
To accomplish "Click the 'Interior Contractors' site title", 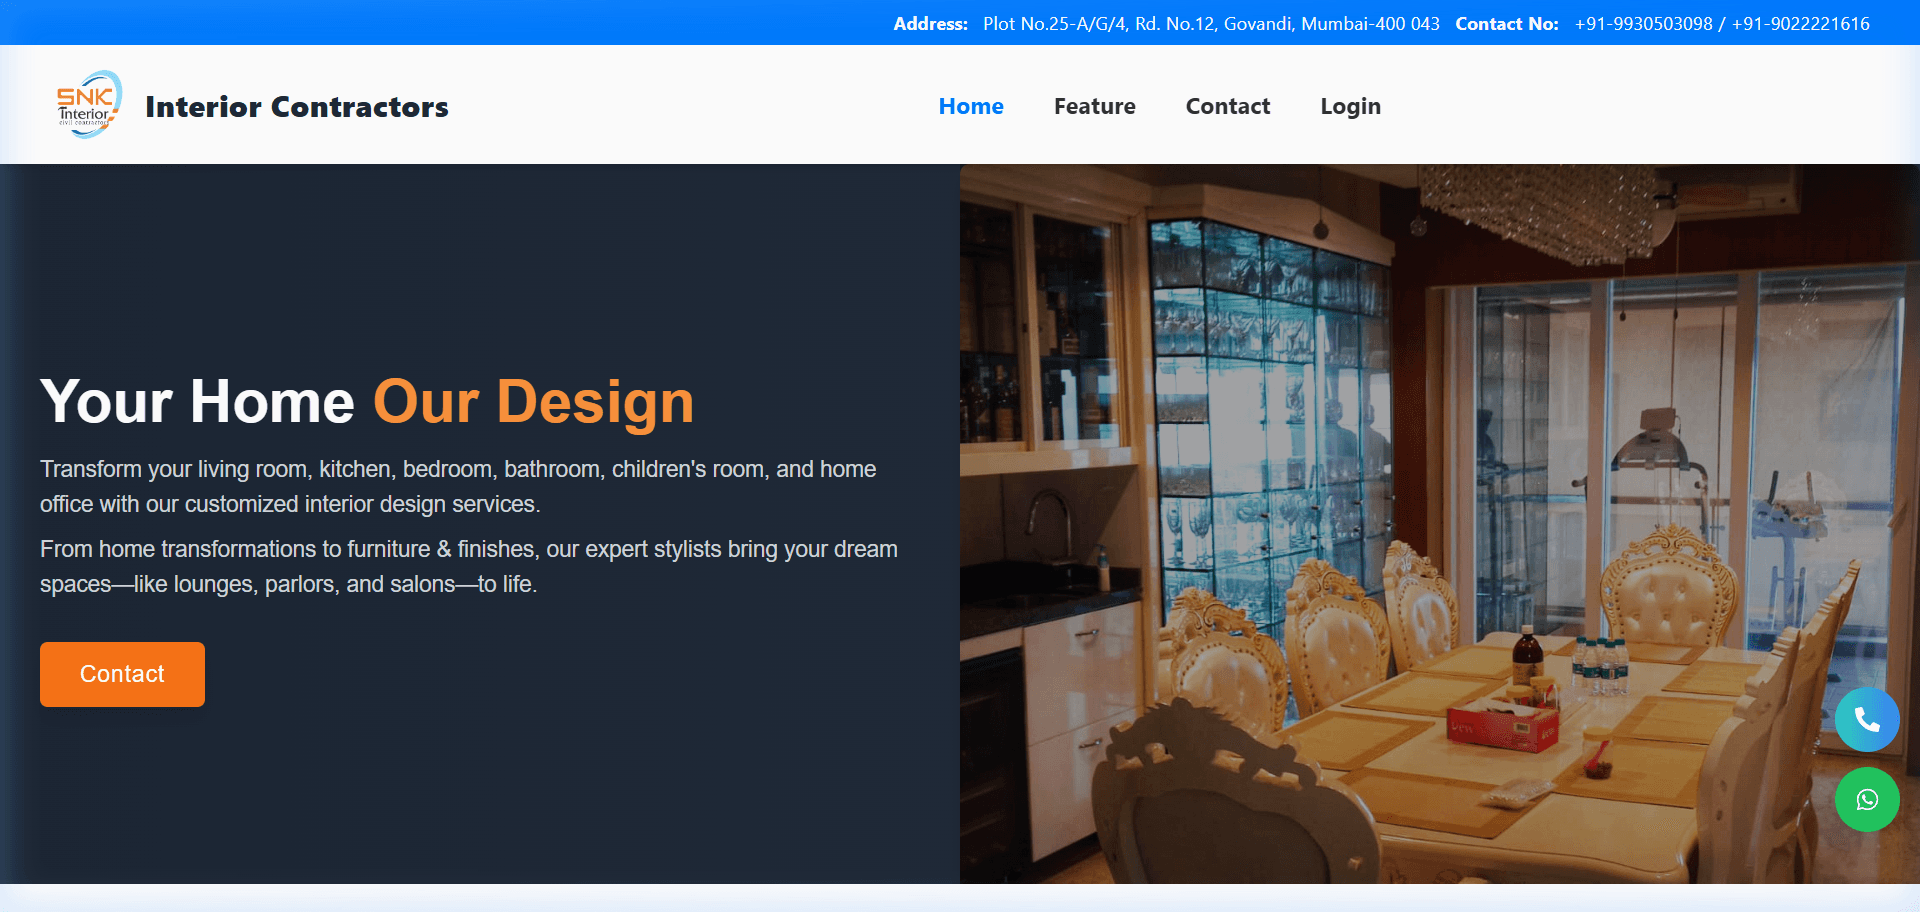I will (x=297, y=107).
